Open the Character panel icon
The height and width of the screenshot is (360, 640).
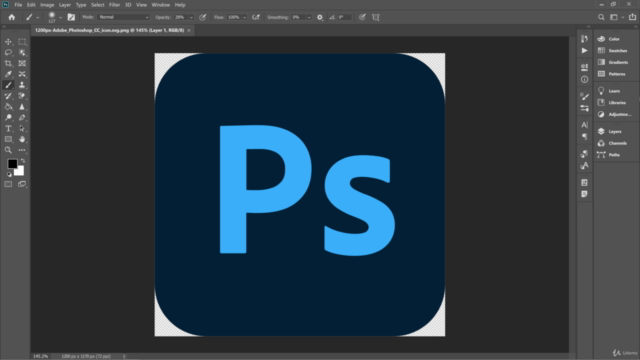tap(584, 125)
